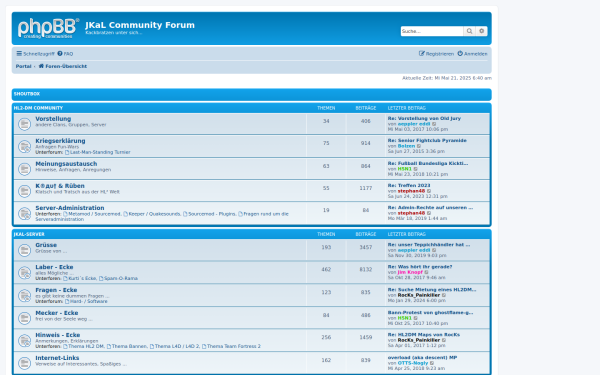Click the Kriegserklärung forum status icon

click(x=24, y=147)
